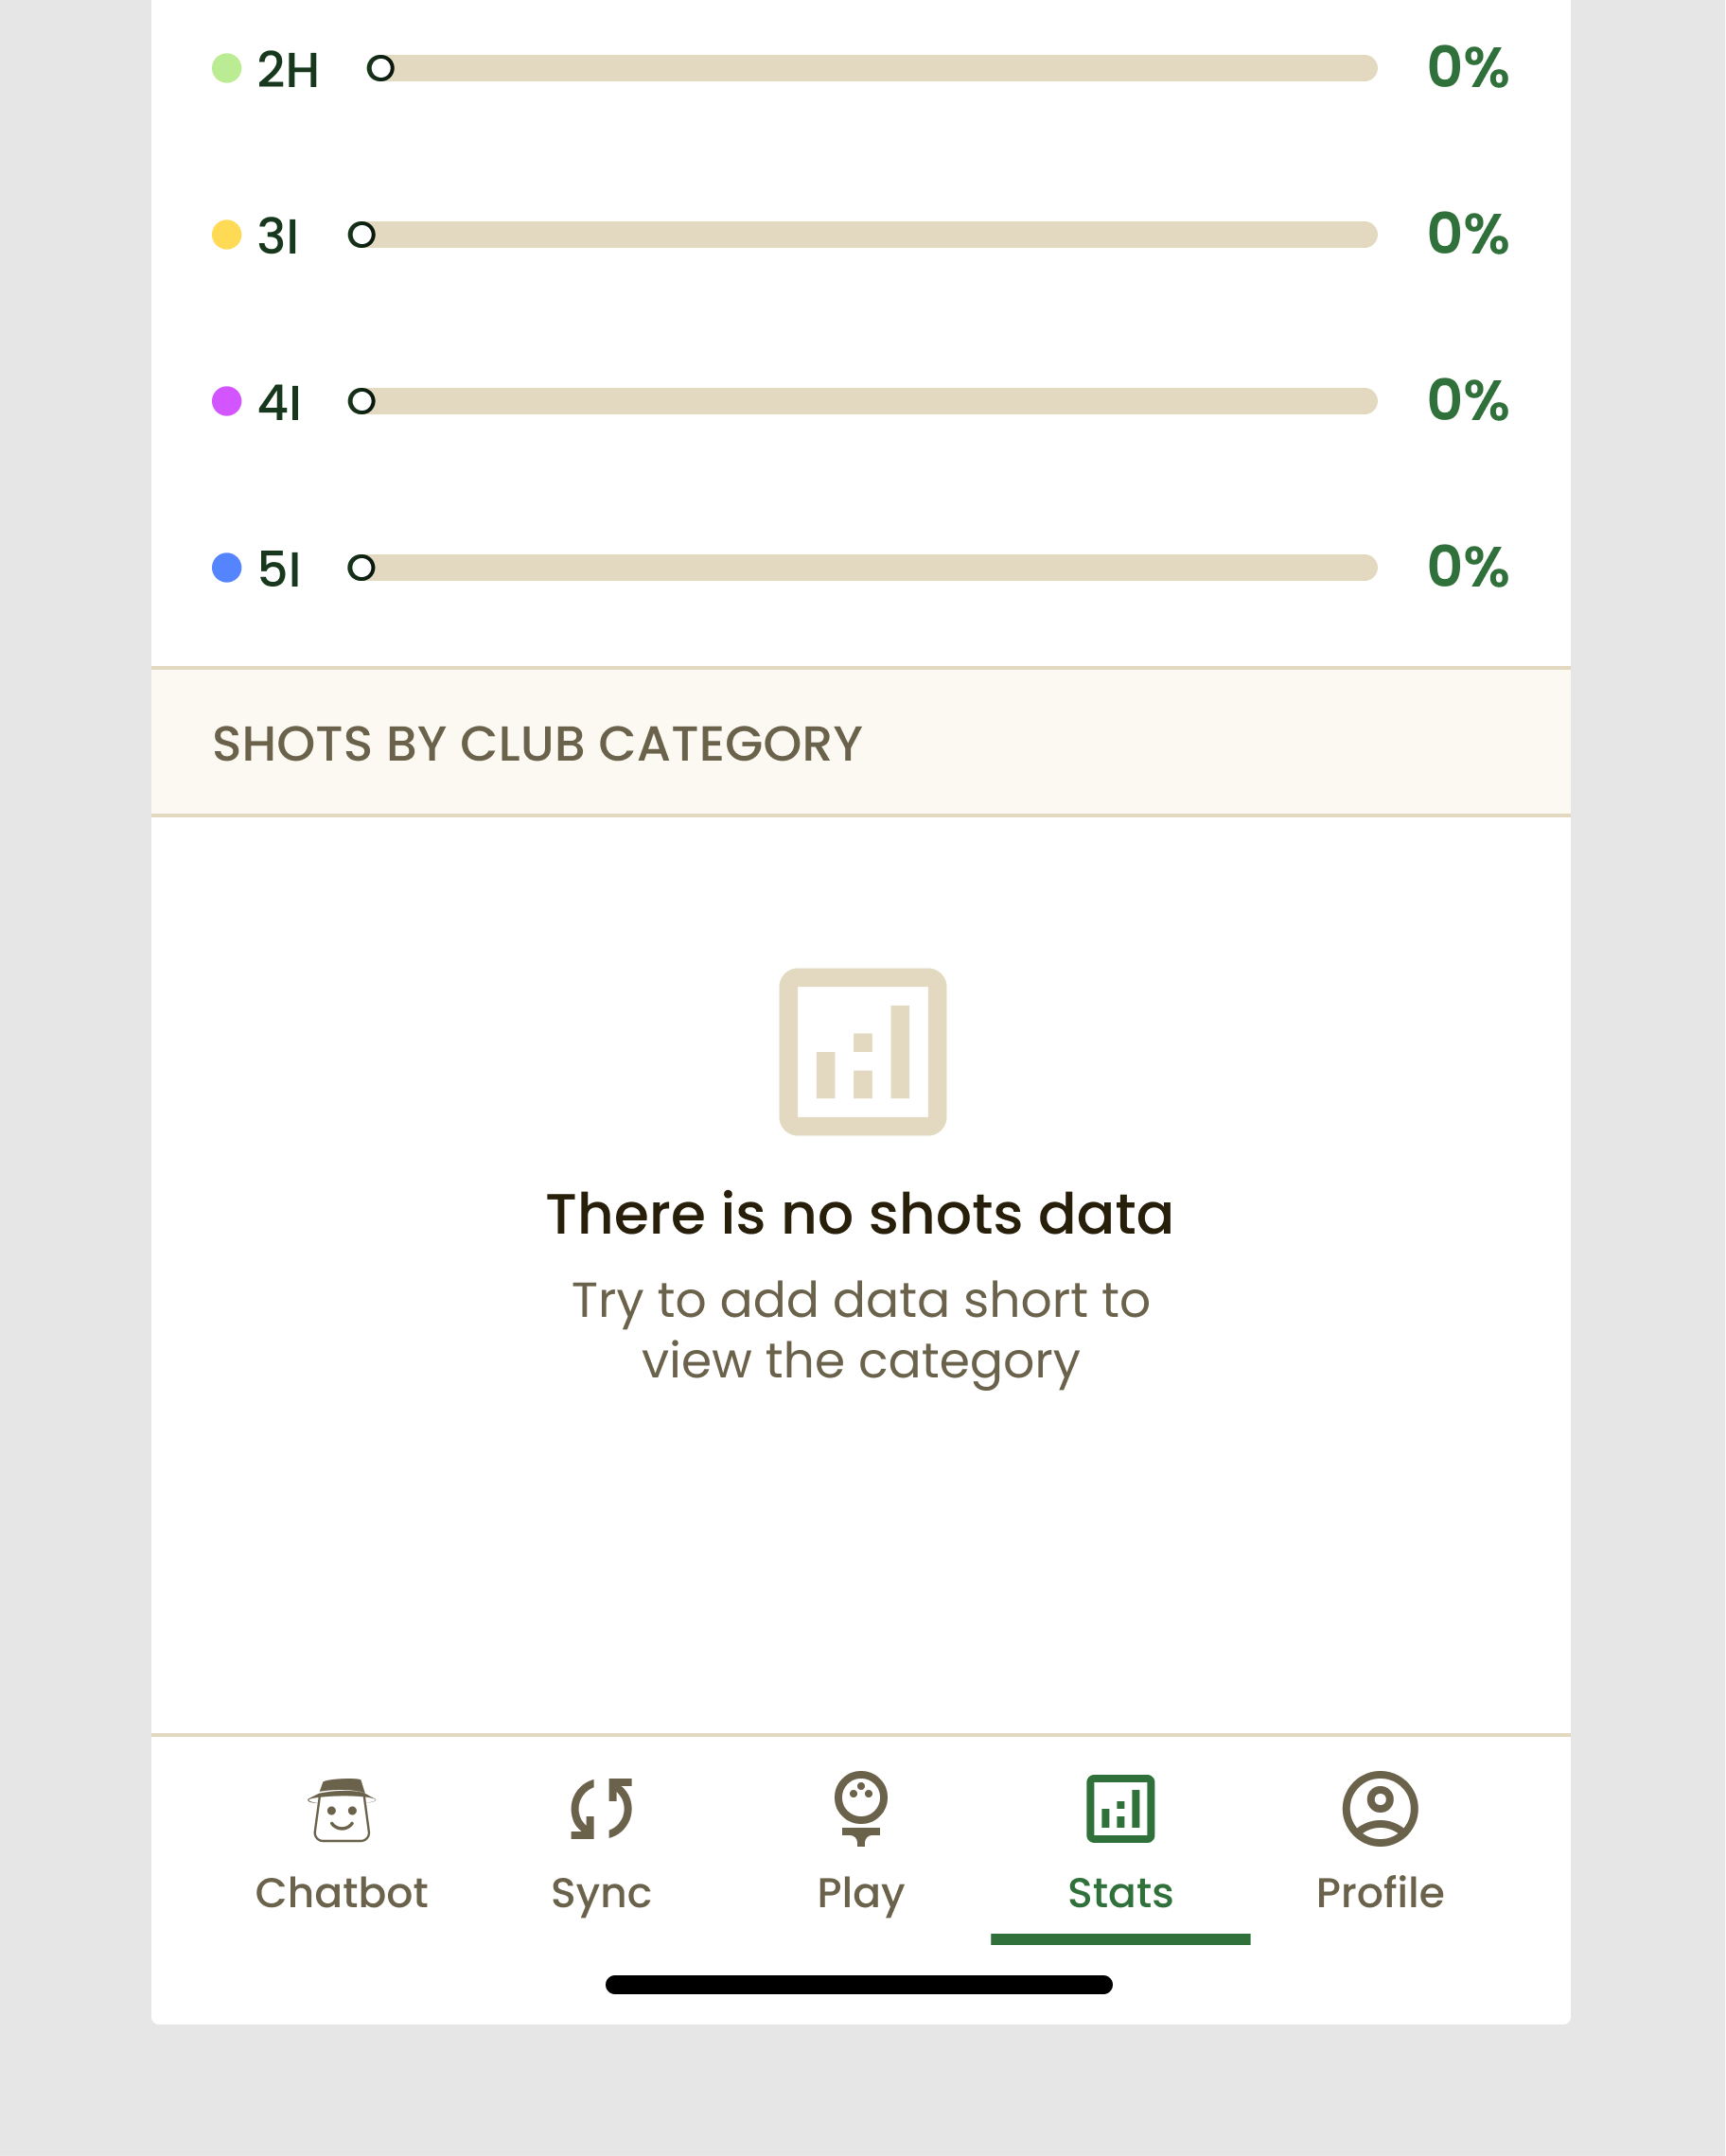Select the Play golf ball icon
This screenshot has height=2156, width=1726.
click(x=860, y=1810)
